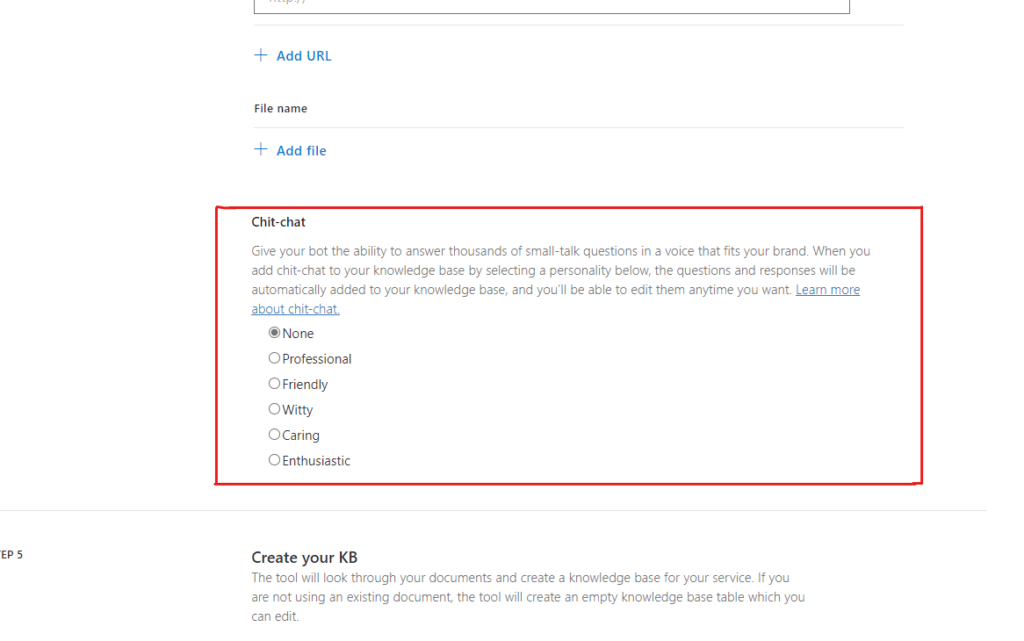This screenshot has width=1024, height=641.
Task: Select the Enthusiastic personality radio button
Action: (275, 460)
